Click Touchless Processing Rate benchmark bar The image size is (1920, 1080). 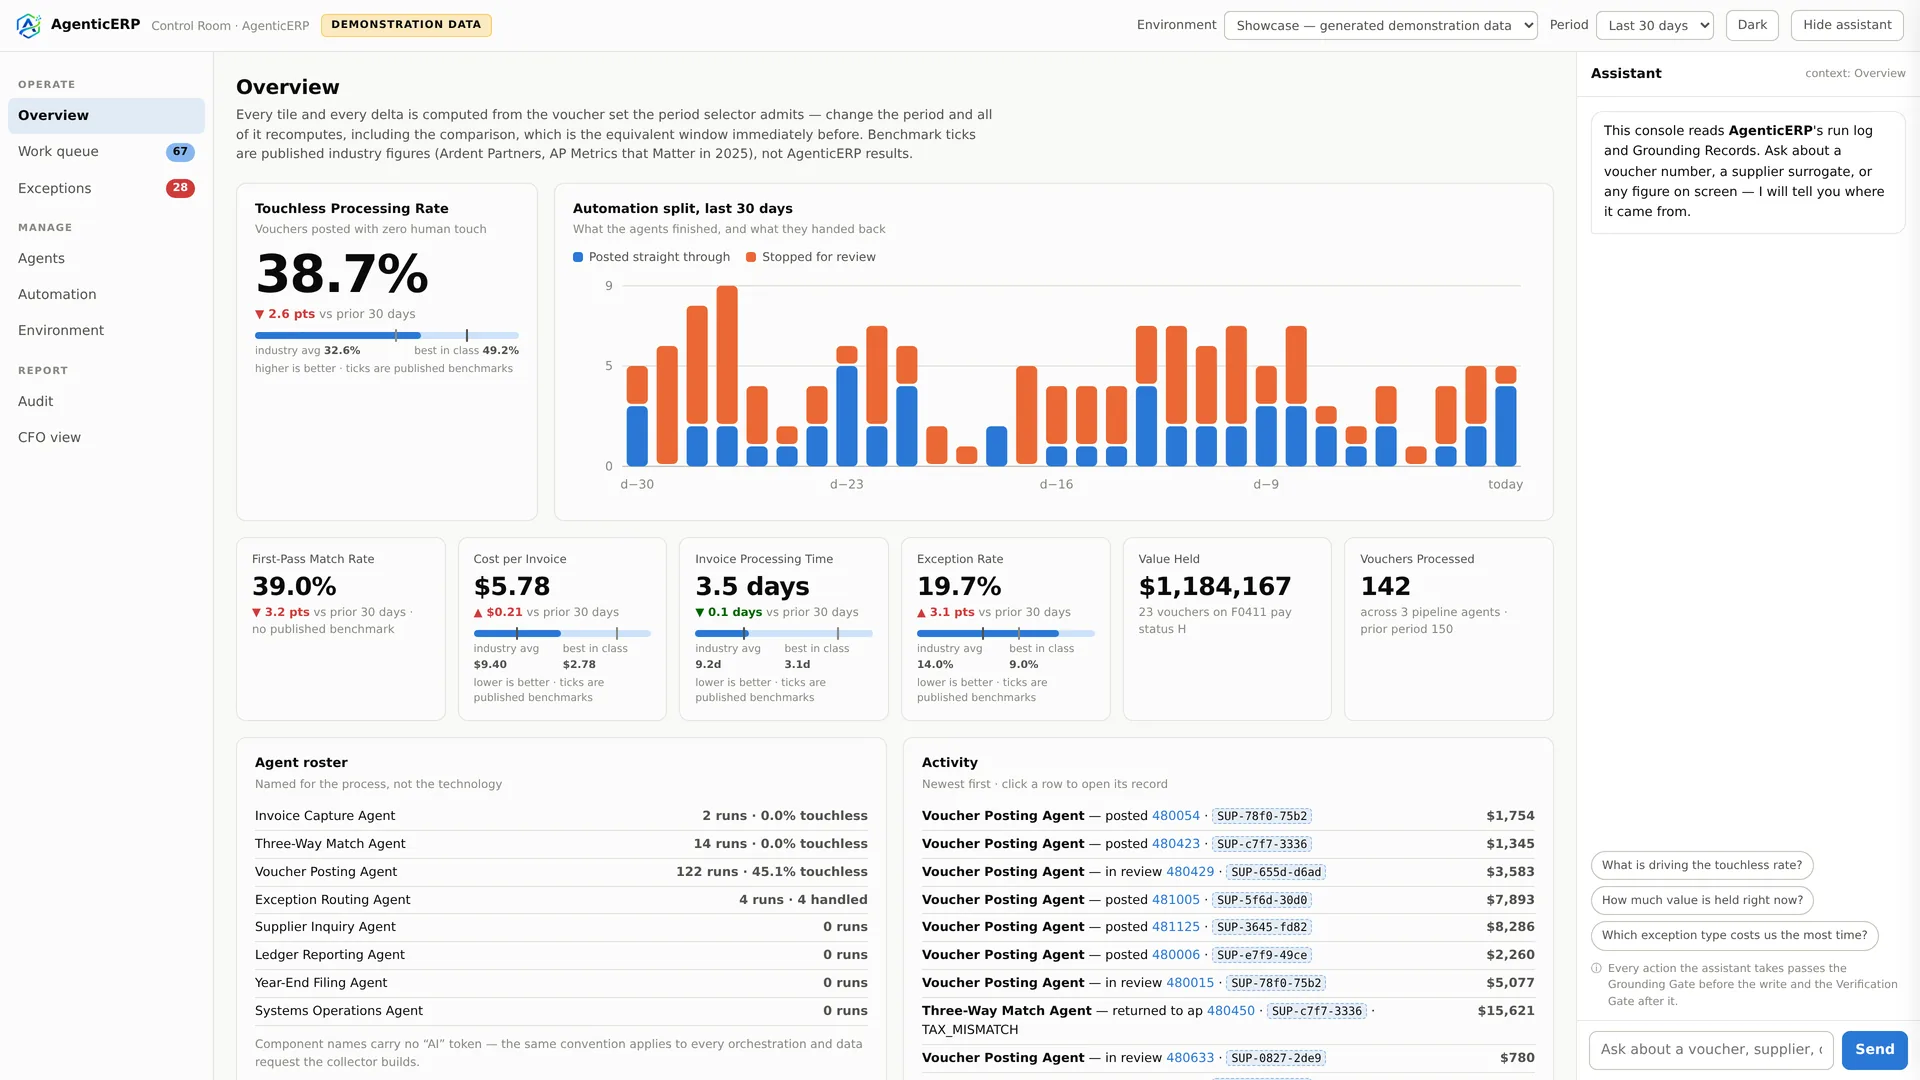coord(386,335)
